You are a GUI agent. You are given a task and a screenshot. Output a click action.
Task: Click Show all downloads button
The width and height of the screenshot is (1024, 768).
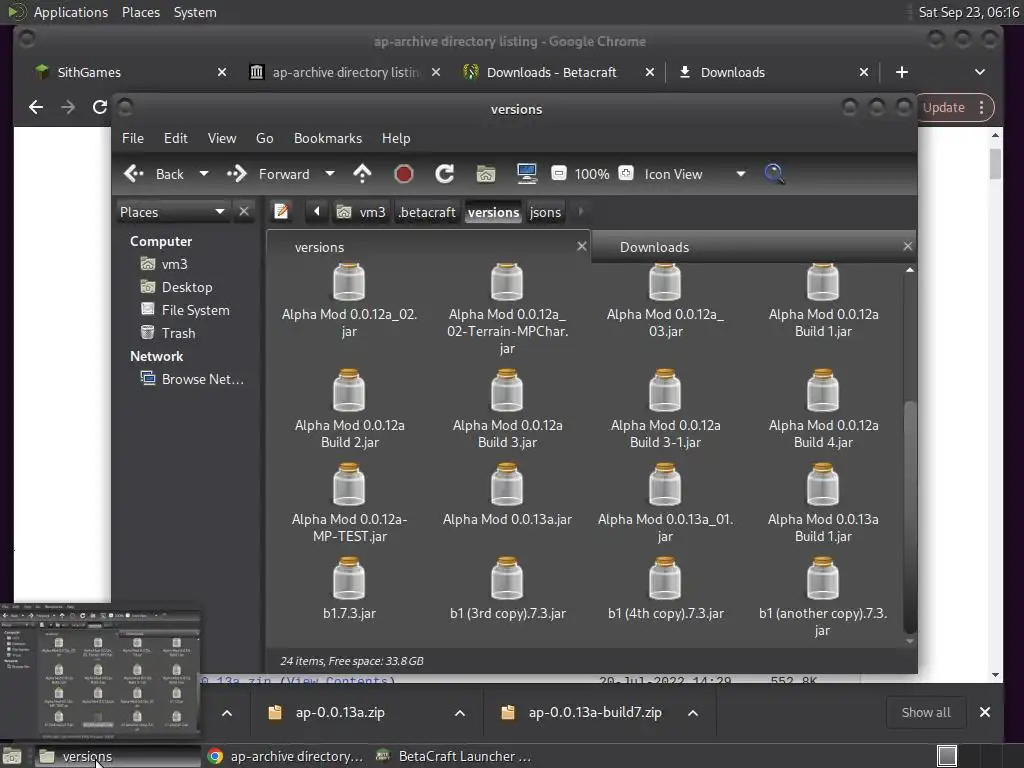coord(925,712)
